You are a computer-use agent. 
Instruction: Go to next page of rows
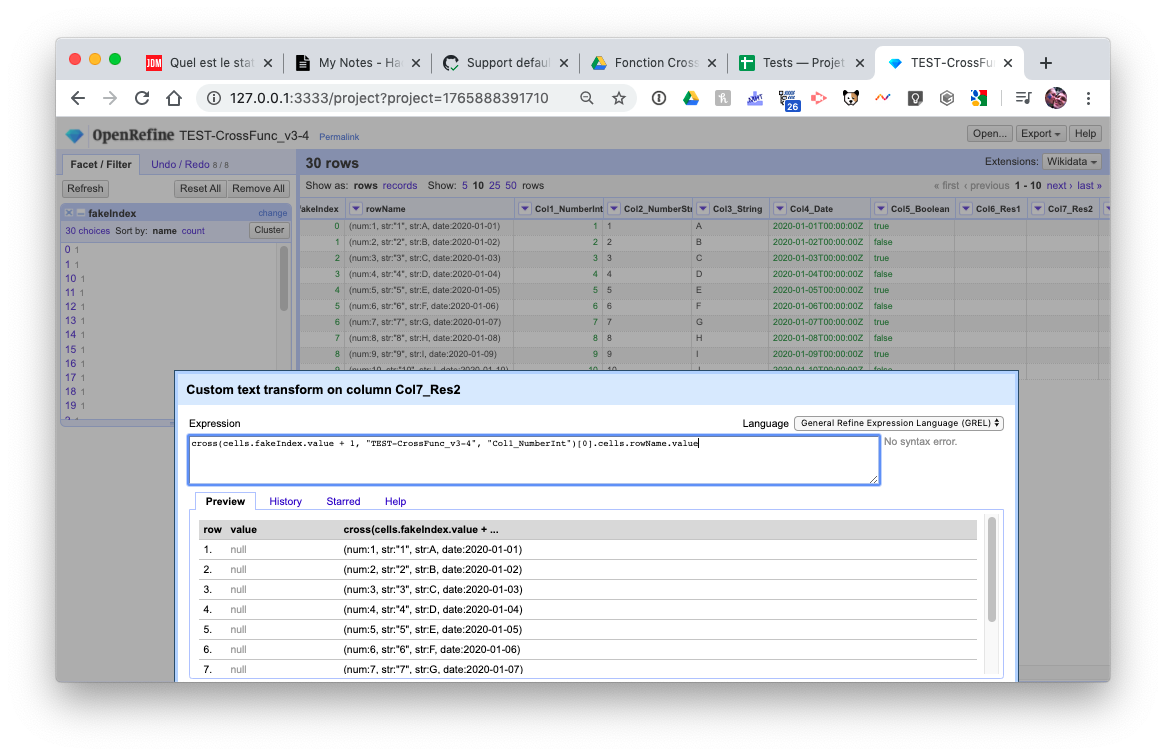pos(1059,186)
